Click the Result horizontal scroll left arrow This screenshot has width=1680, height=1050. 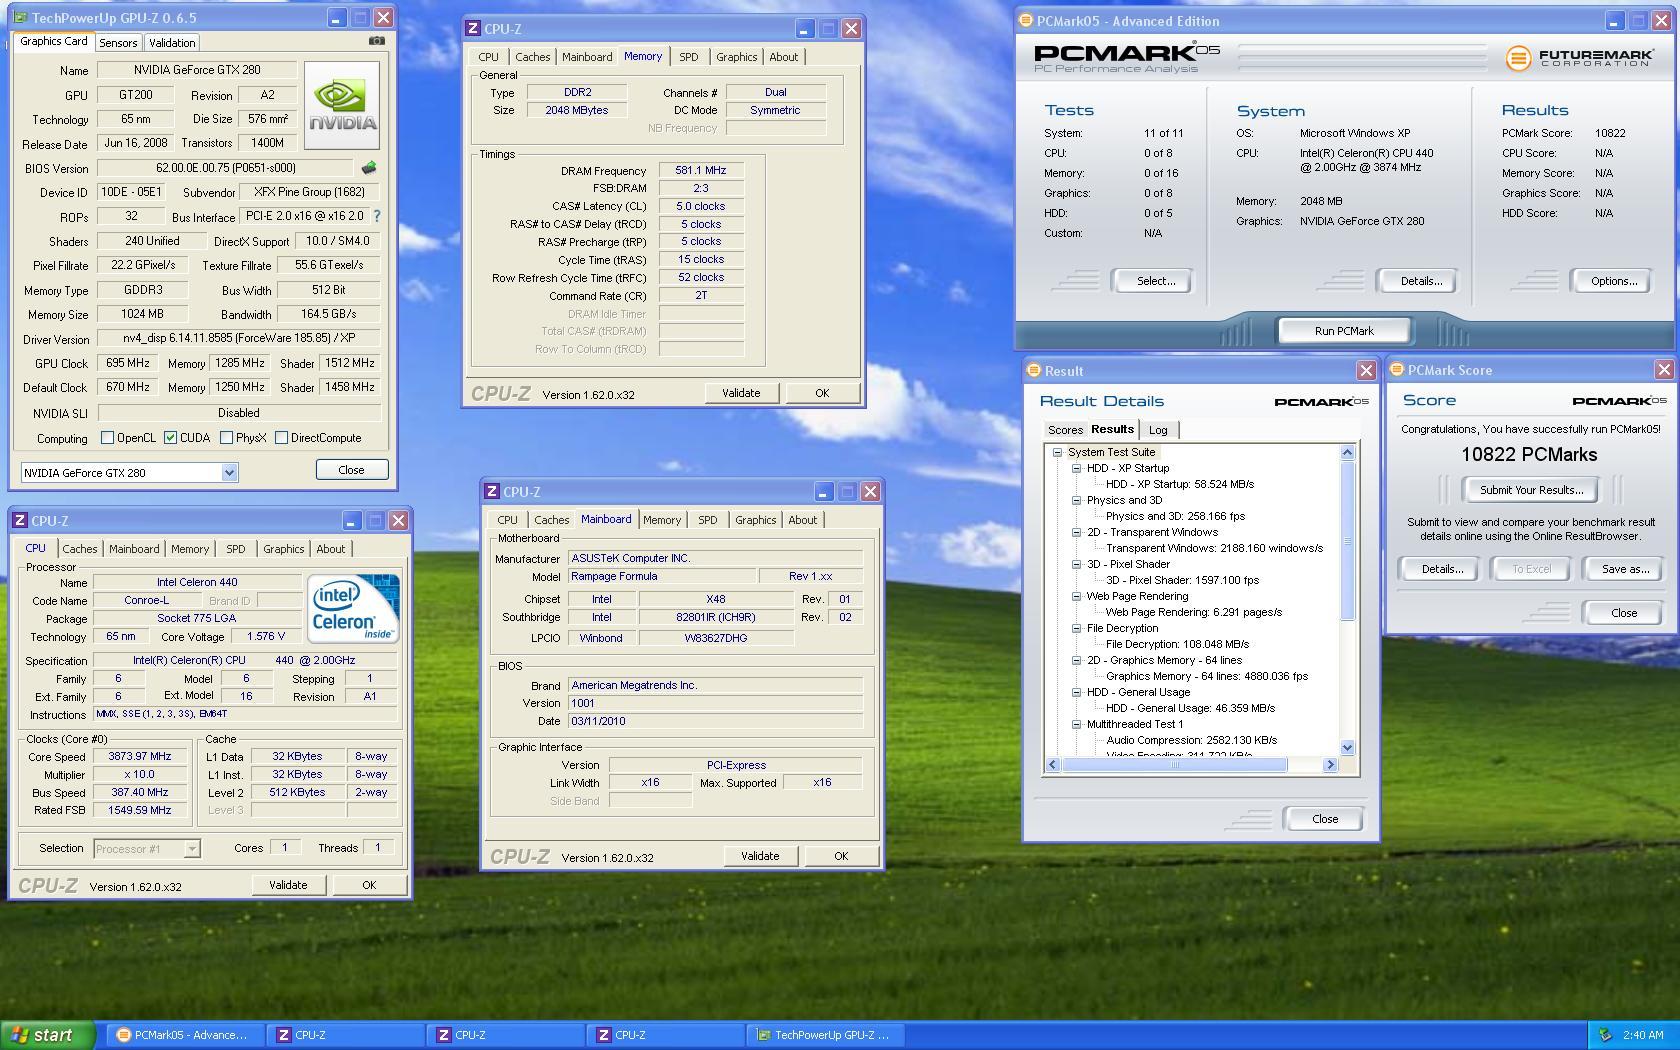click(1052, 765)
